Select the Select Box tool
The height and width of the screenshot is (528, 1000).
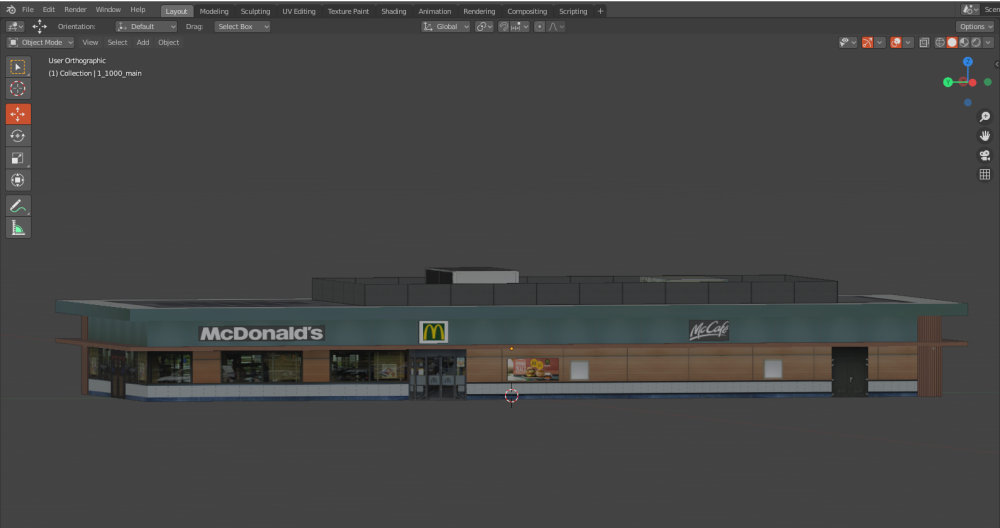[x=18, y=67]
